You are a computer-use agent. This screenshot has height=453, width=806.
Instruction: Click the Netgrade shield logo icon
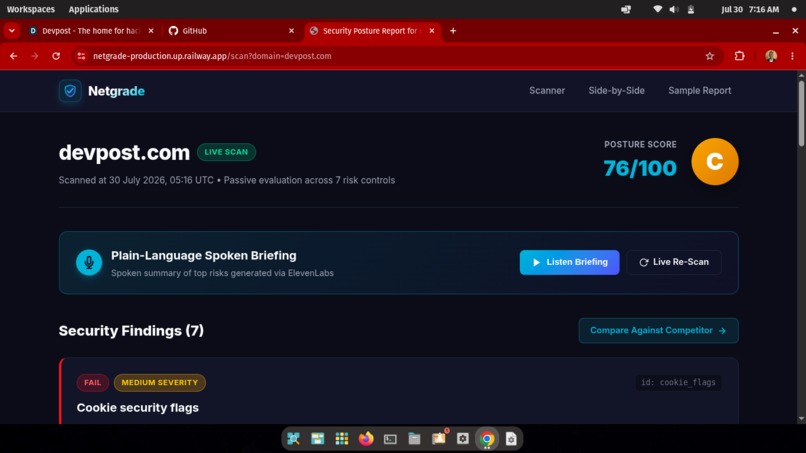pyautogui.click(x=70, y=91)
